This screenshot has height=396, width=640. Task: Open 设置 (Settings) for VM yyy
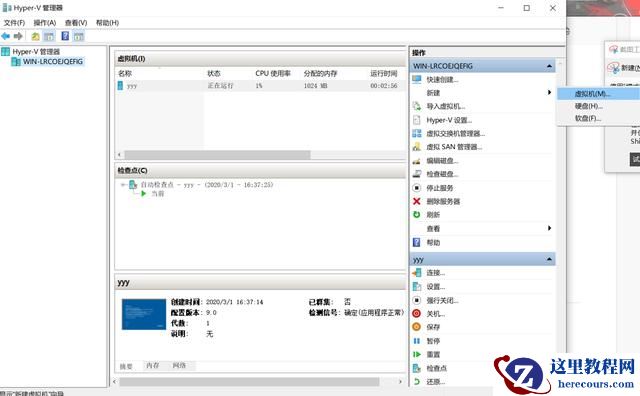pos(436,287)
